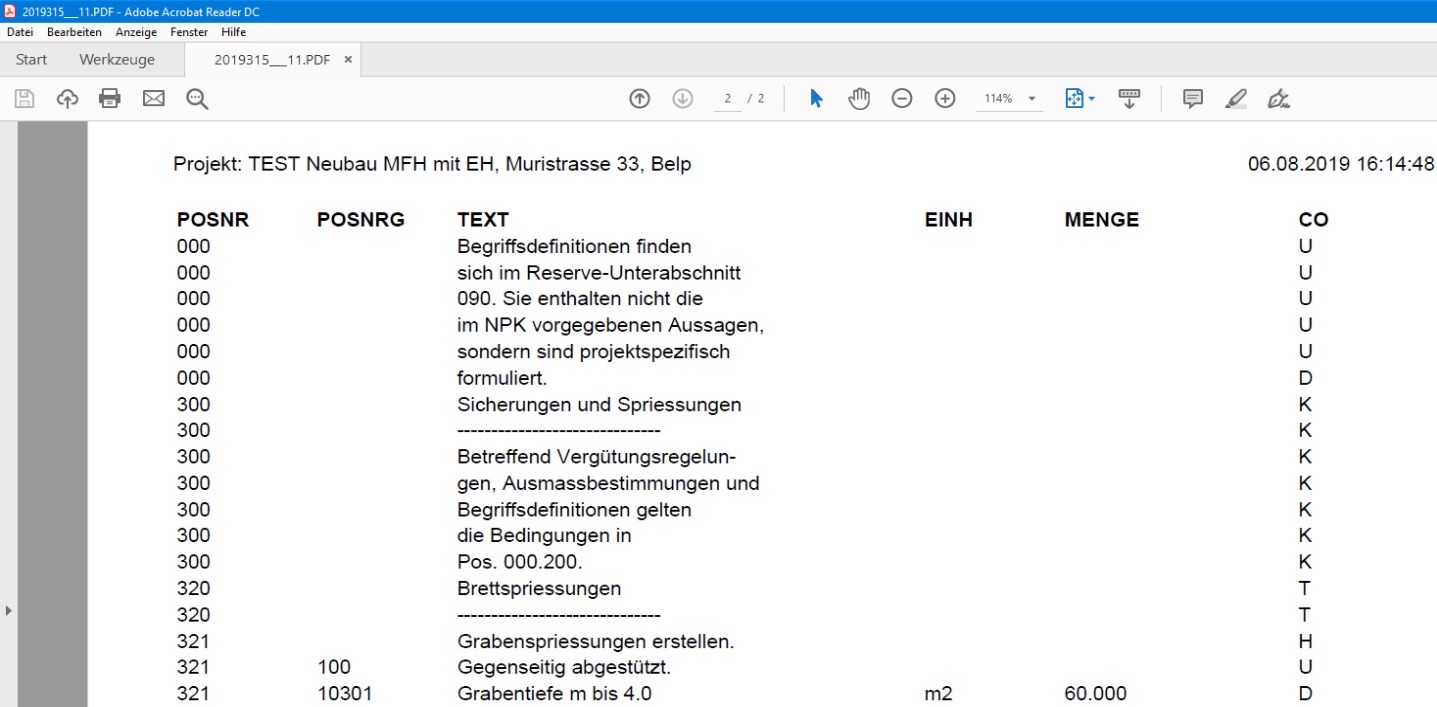1437x707 pixels.
Task: Click 'Grabentiefe m bis 4.0' text
Action: click(555, 693)
